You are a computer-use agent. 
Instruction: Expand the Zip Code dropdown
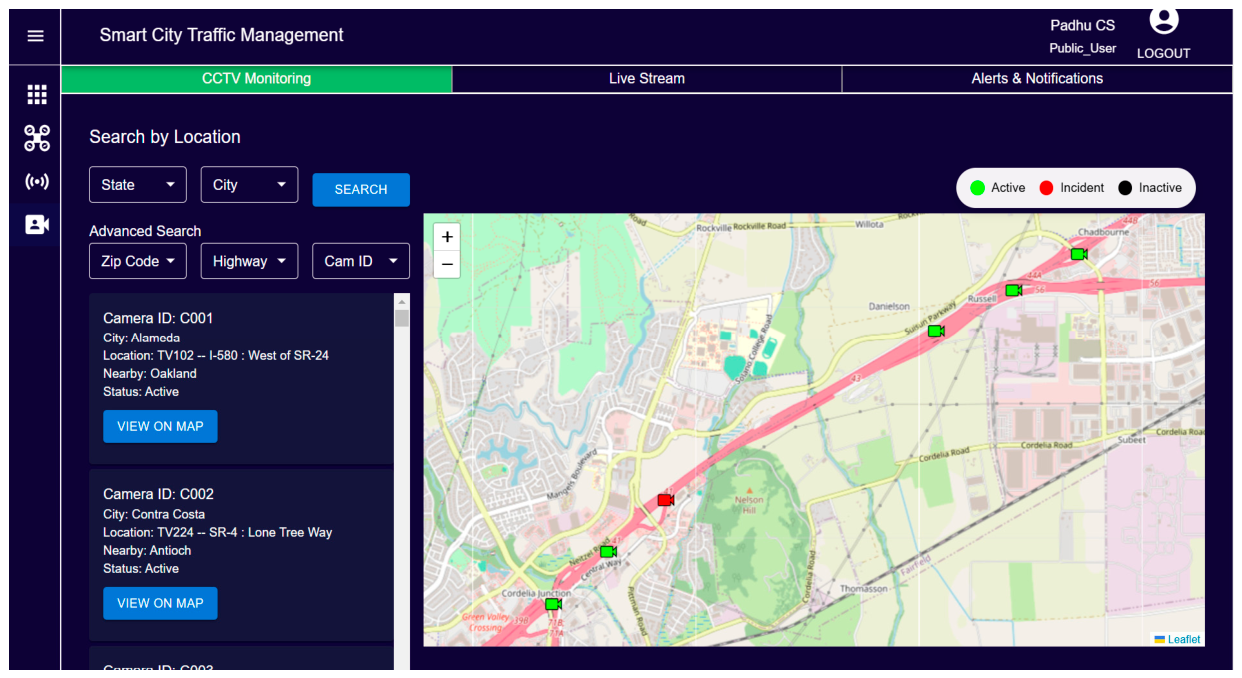click(x=138, y=261)
